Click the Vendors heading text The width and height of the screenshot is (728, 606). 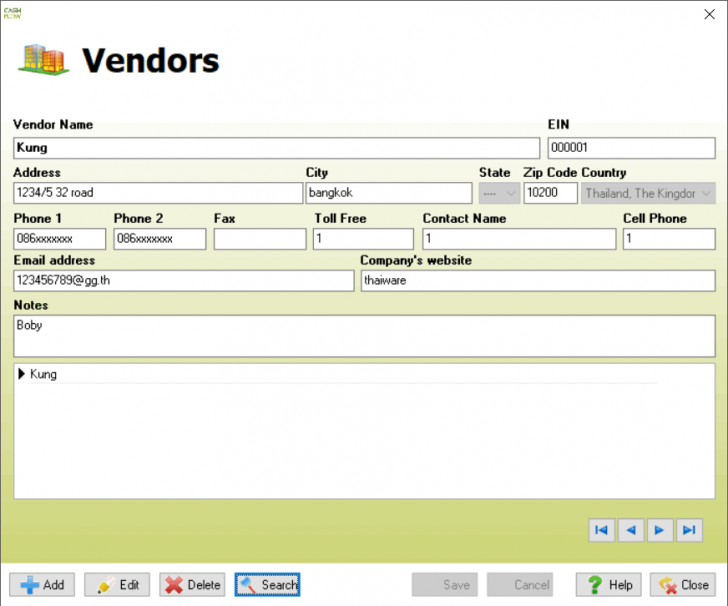[150, 61]
